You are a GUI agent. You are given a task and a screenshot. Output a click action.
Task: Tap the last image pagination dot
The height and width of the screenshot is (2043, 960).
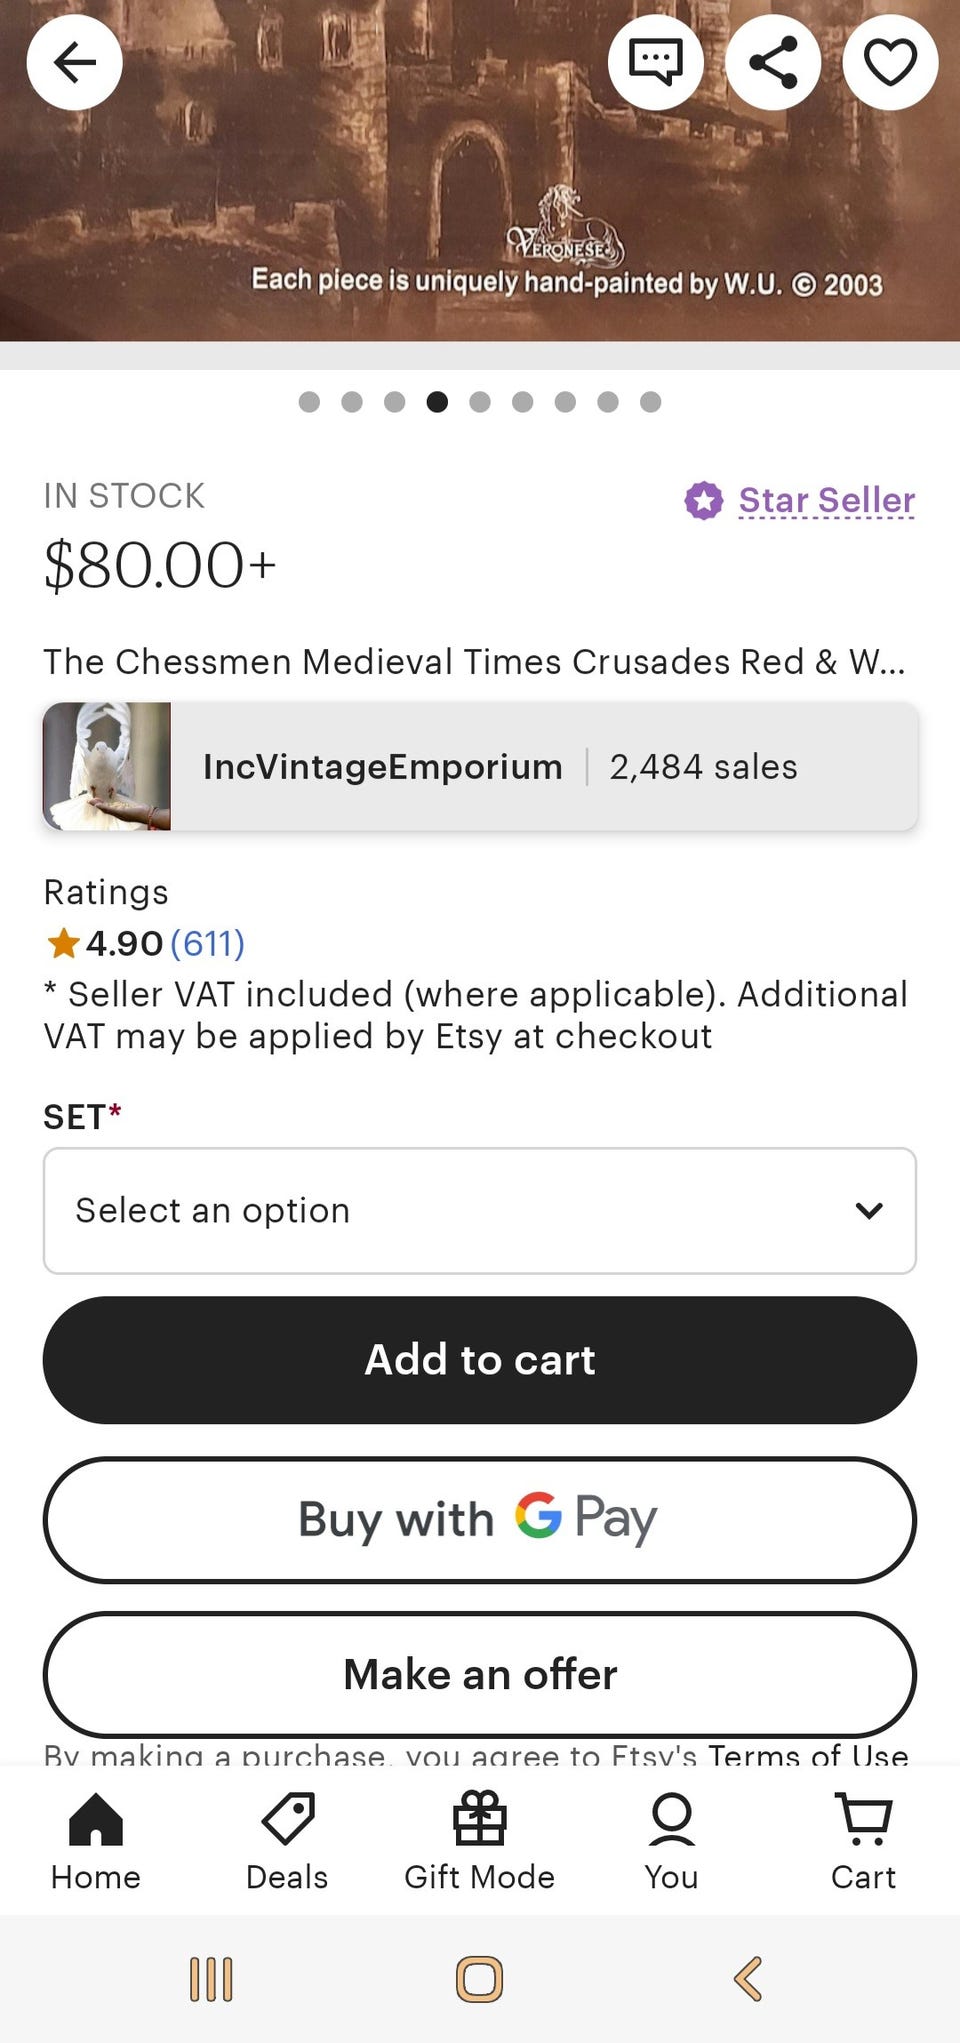coord(651,402)
